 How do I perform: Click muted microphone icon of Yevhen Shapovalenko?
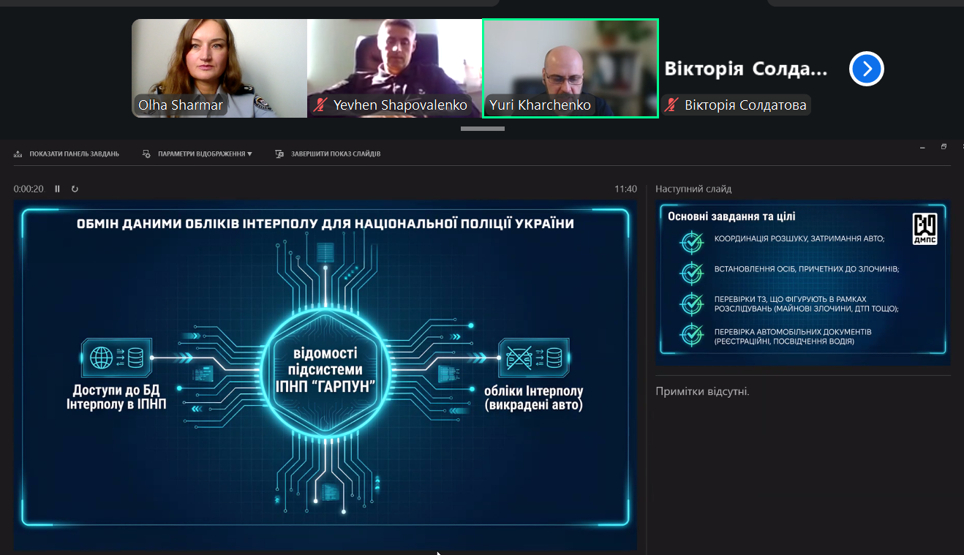(320, 105)
